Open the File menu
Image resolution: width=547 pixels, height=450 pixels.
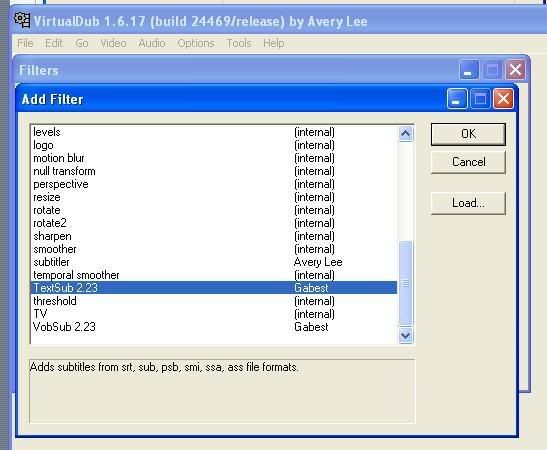(25, 43)
